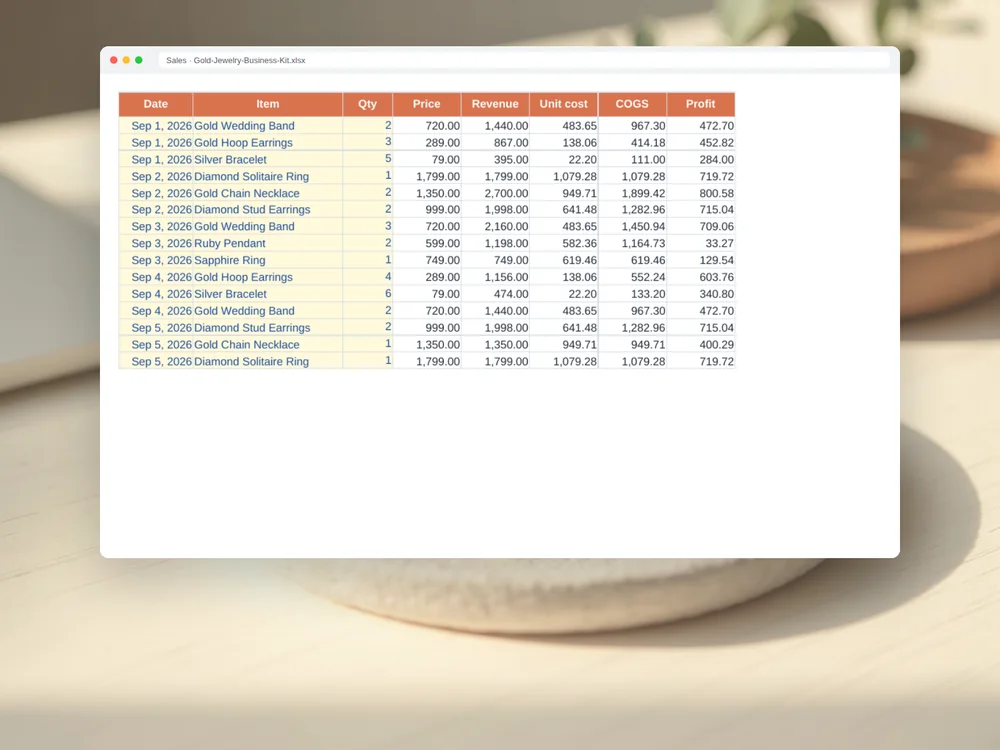1000x750 pixels.
Task: Click Gold Chain Necklace cell for Sep 2
Action: coord(268,193)
